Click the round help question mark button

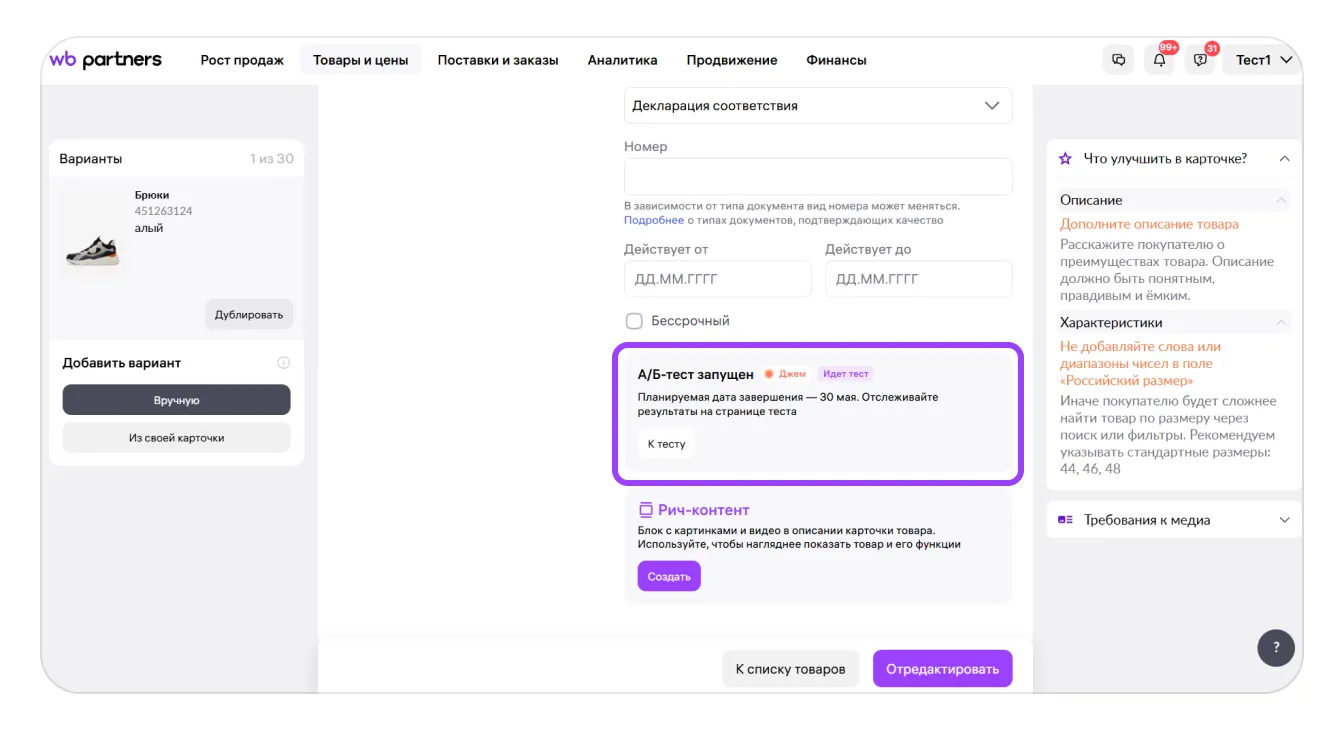(1275, 647)
